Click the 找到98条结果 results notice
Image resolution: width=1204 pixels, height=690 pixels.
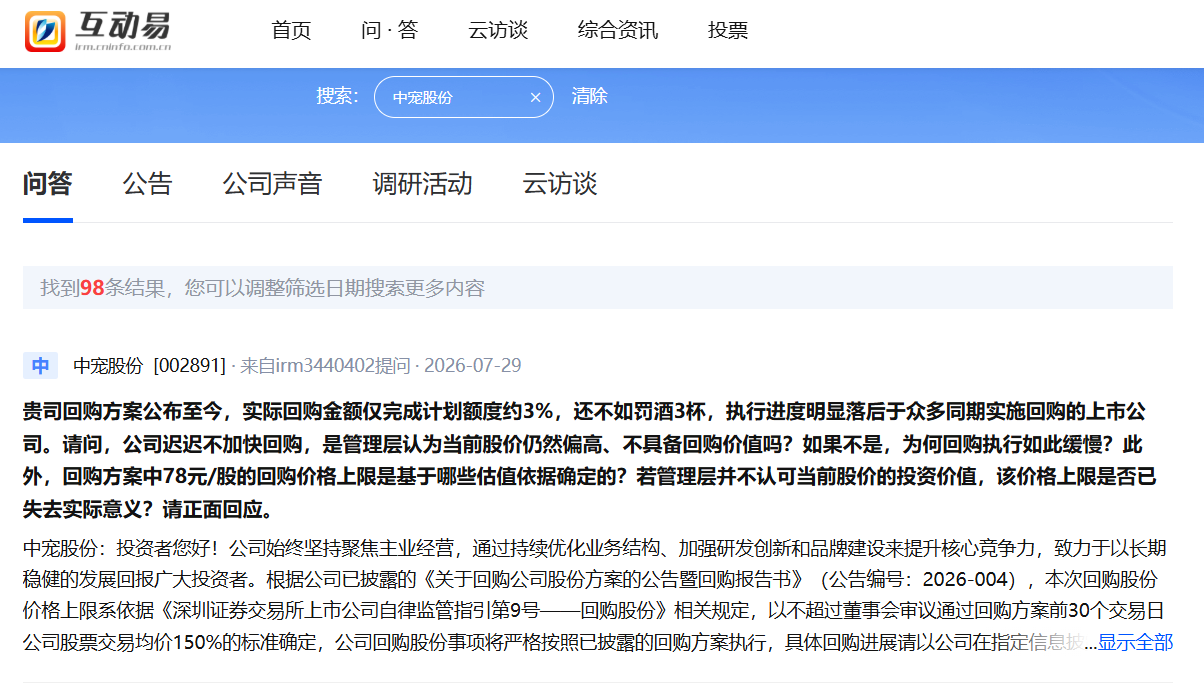[598, 288]
